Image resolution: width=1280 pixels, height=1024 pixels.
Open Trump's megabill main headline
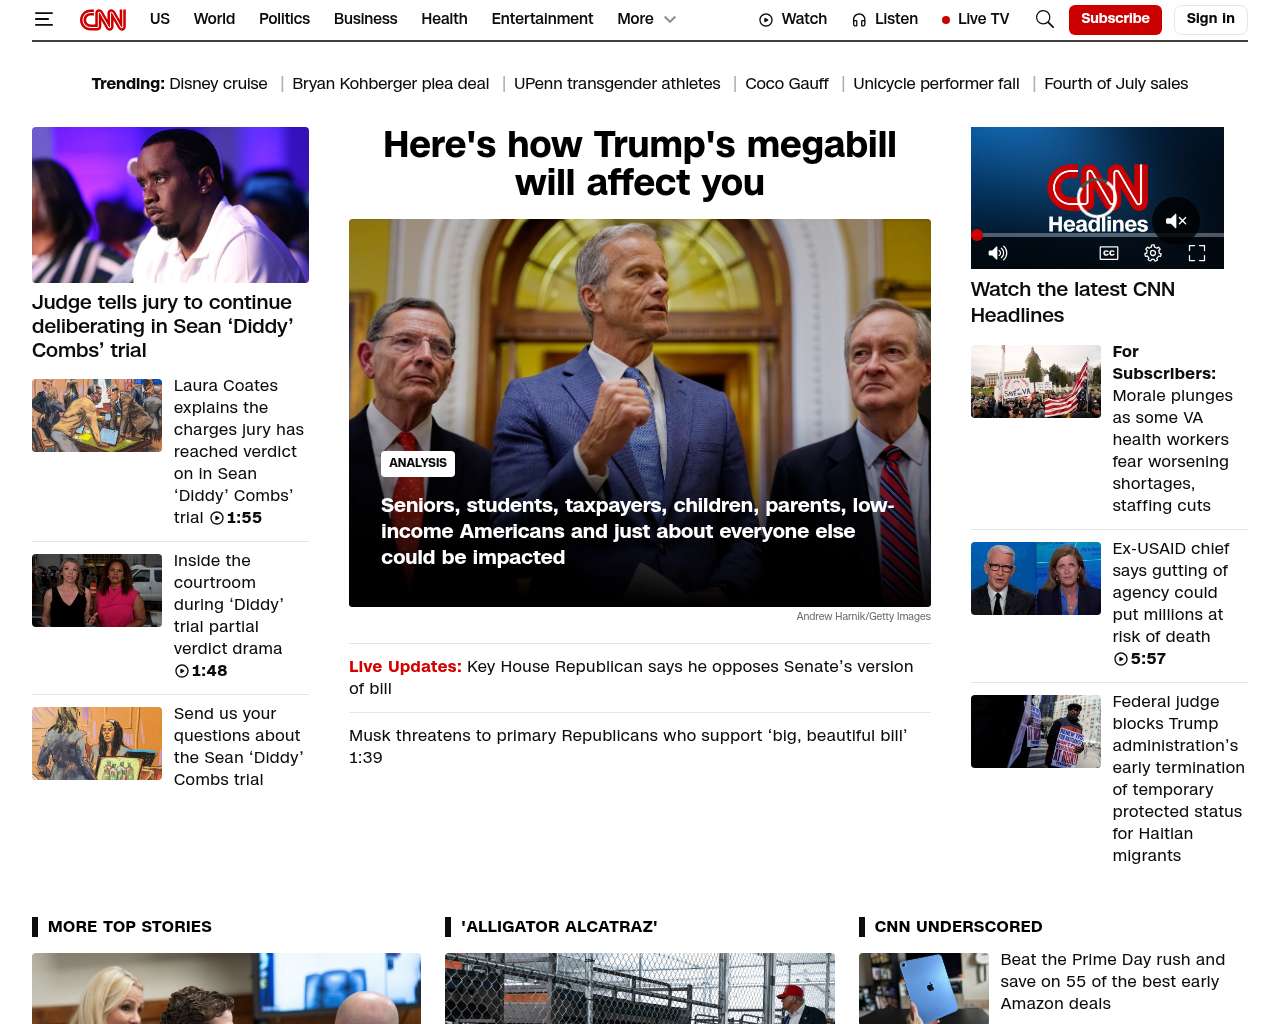640,164
